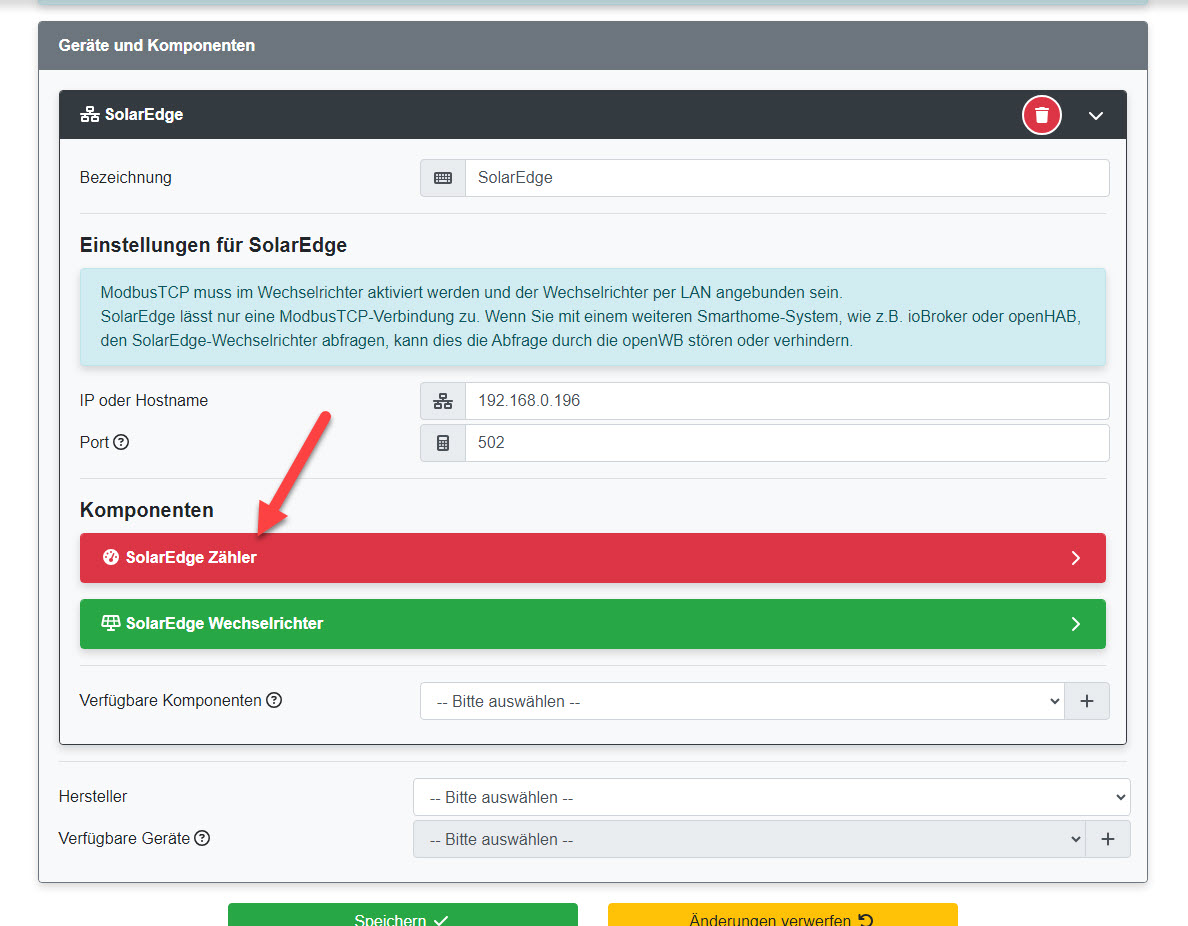Image resolution: width=1188 pixels, height=926 pixels.
Task: Add selected component with plus button
Action: click(x=1086, y=702)
